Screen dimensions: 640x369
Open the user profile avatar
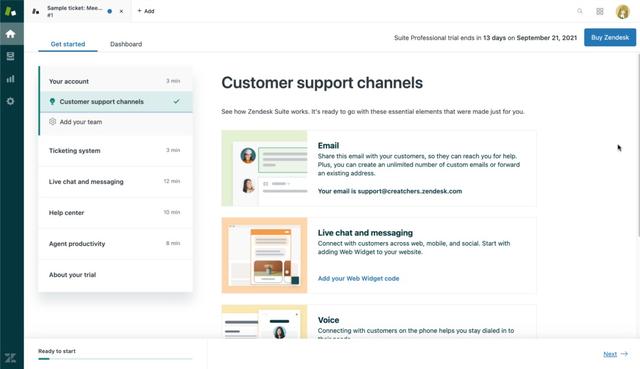622,11
